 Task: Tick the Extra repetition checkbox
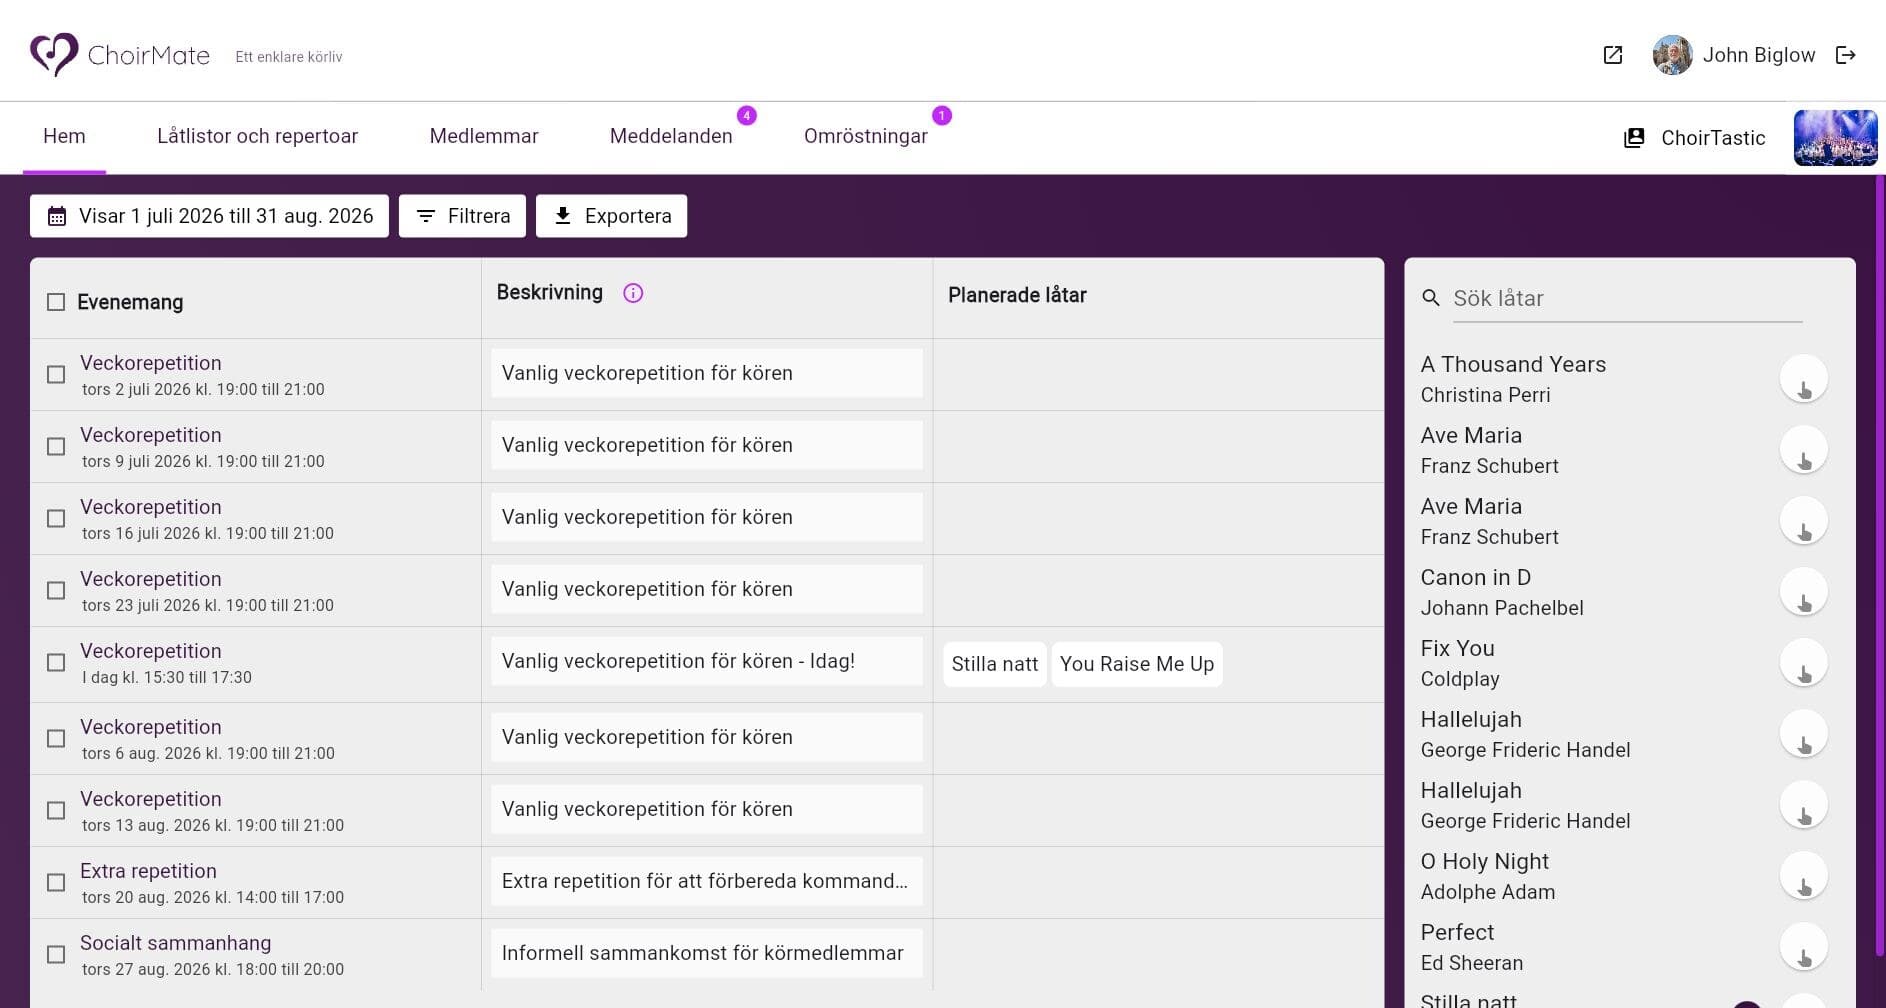(56, 882)
